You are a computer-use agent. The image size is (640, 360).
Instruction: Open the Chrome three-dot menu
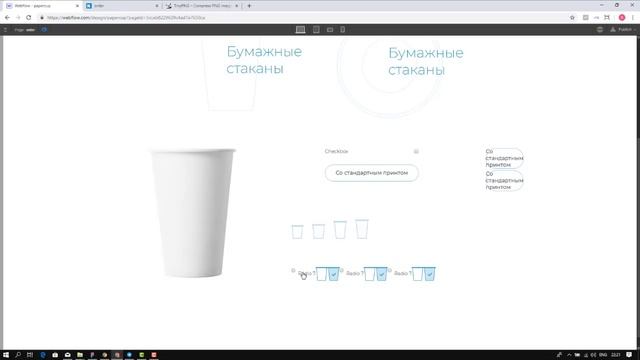(x=633, y=18)
